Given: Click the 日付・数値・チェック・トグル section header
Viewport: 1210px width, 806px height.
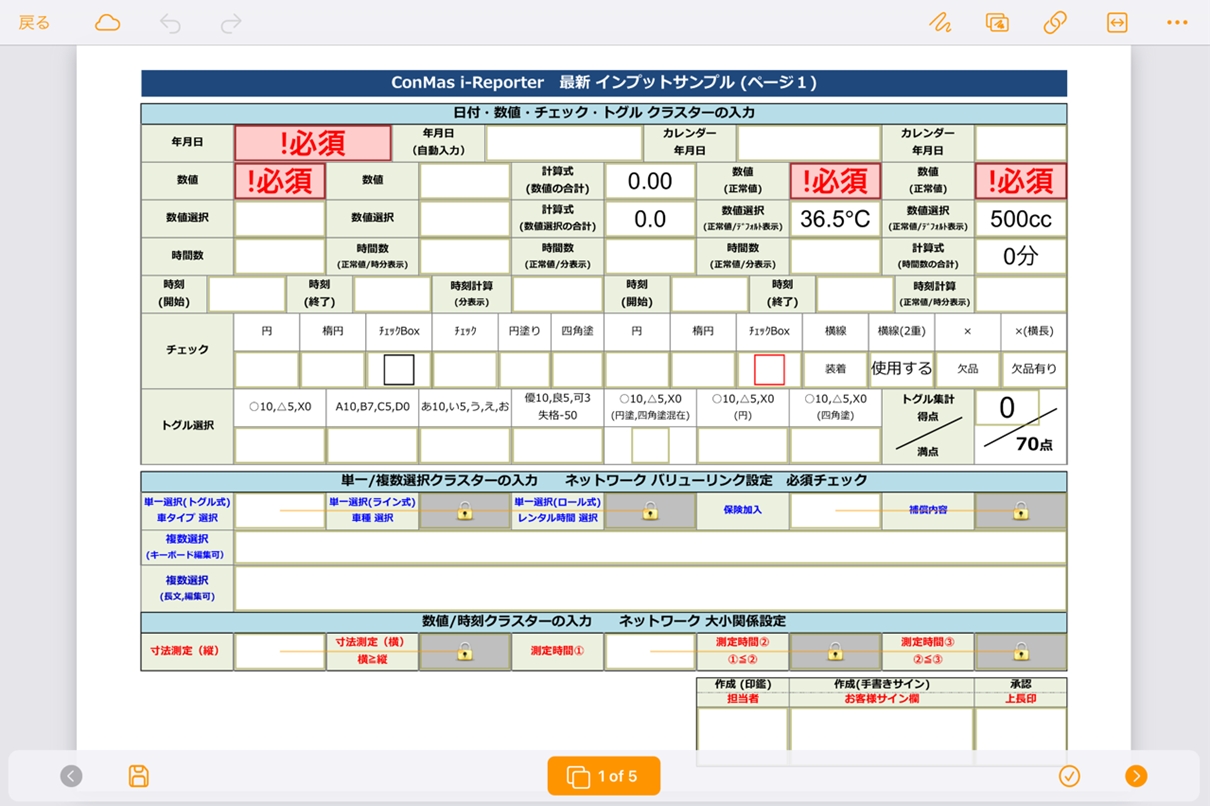Looking at the screenshot, I should (x=604, y=113).
